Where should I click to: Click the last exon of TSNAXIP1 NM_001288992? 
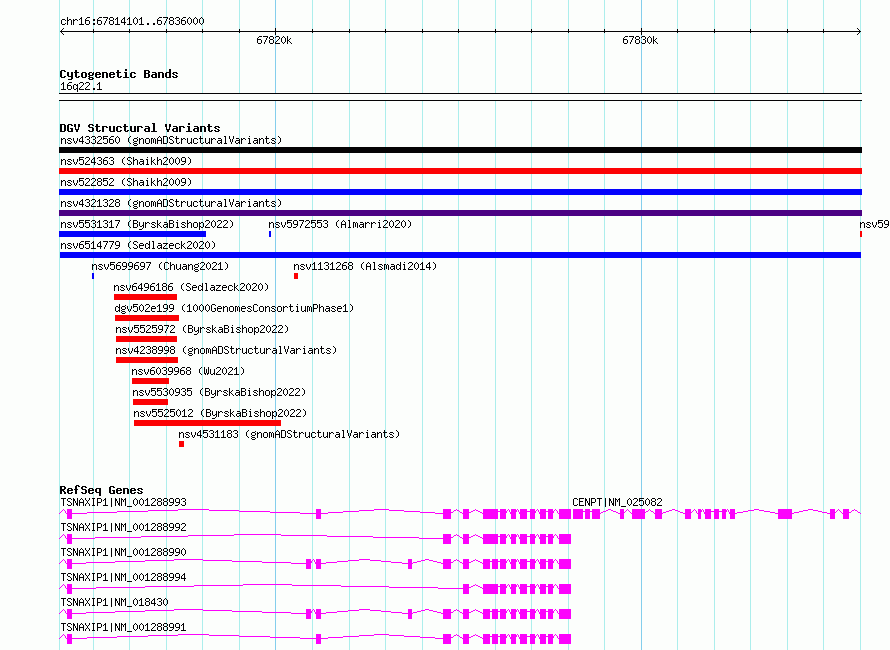tap(565, 539)
